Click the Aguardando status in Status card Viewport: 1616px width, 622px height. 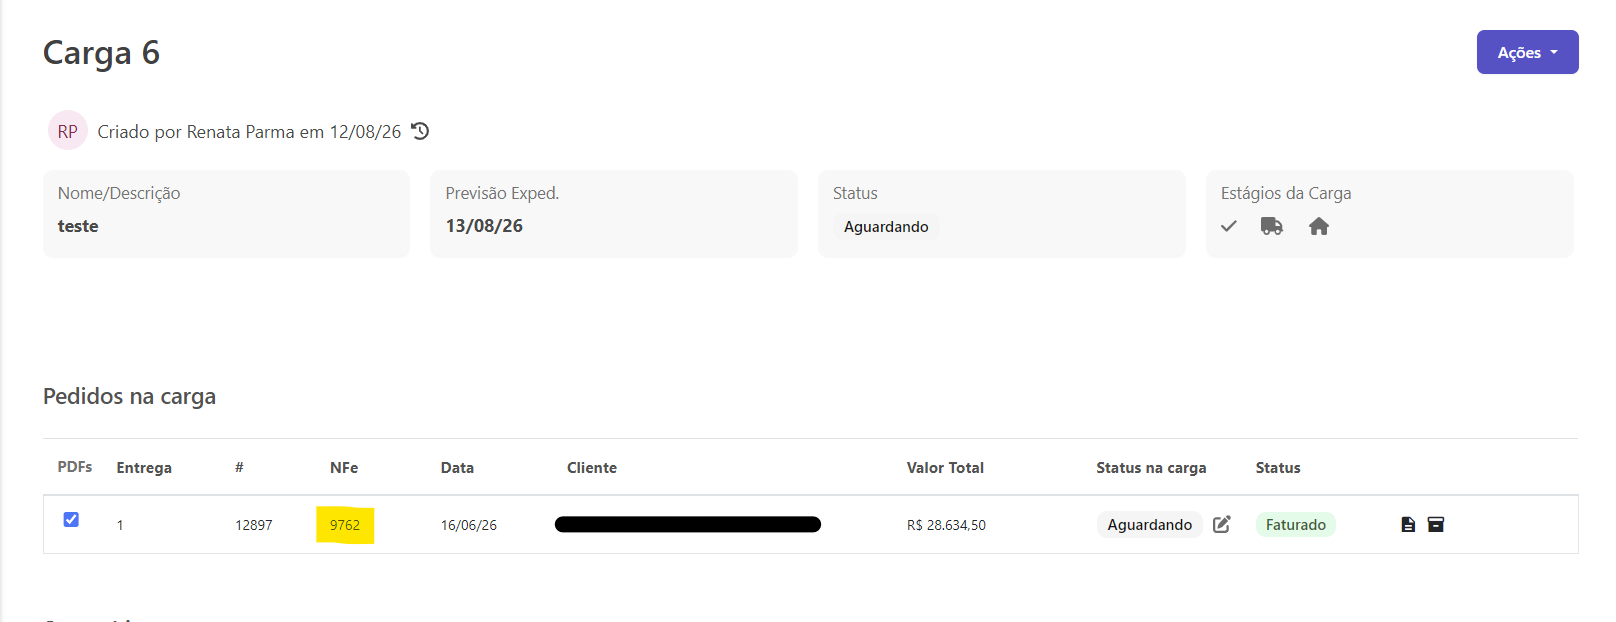(886, 227)
